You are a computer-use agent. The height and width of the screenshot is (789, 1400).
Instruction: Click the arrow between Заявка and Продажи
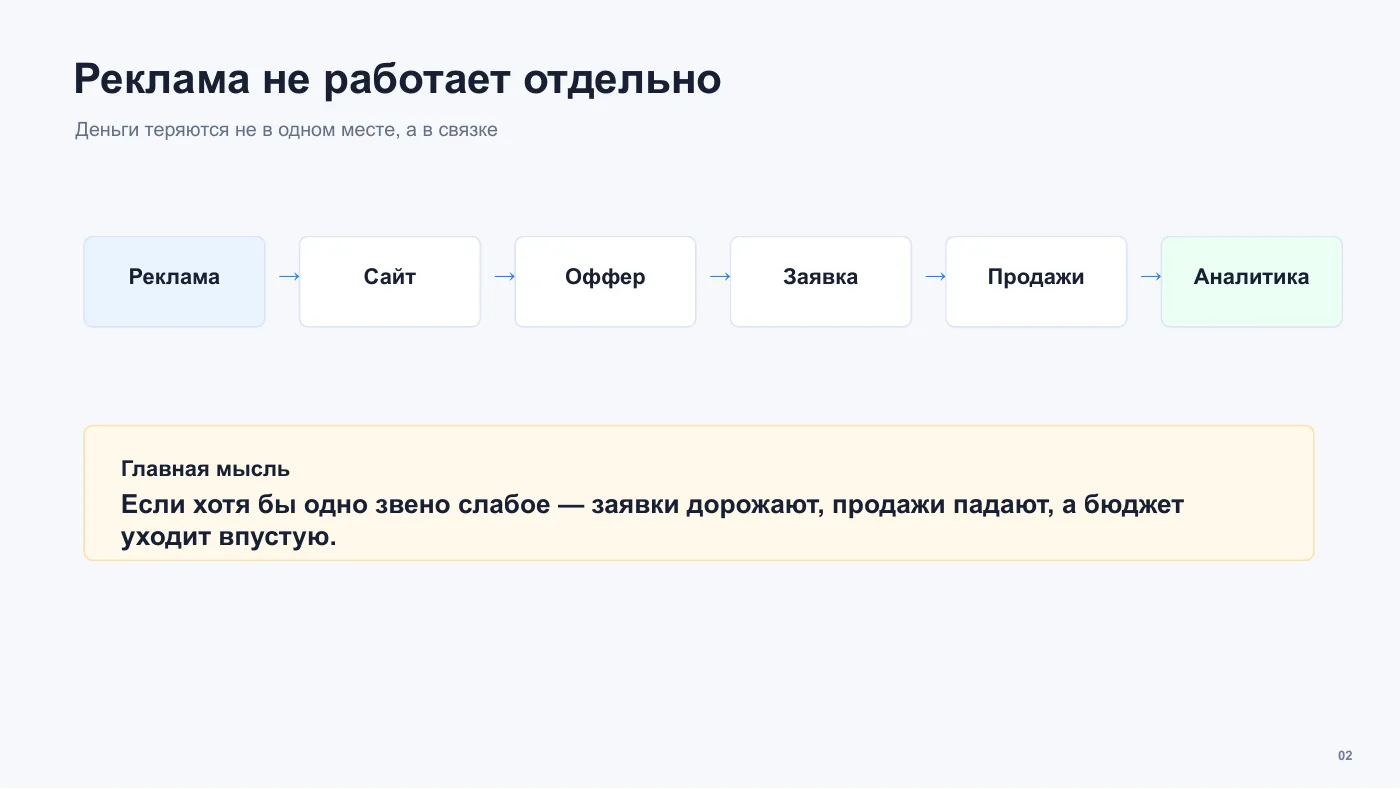tap(936, 277)
